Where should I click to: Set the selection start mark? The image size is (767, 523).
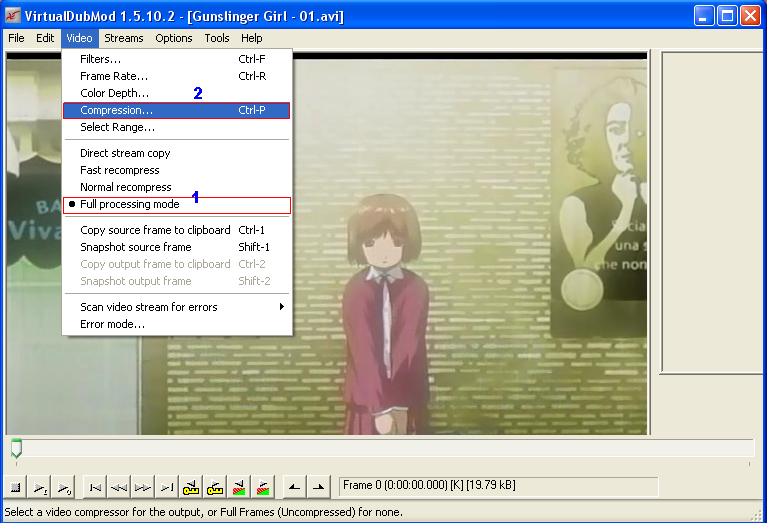(294, 487)
